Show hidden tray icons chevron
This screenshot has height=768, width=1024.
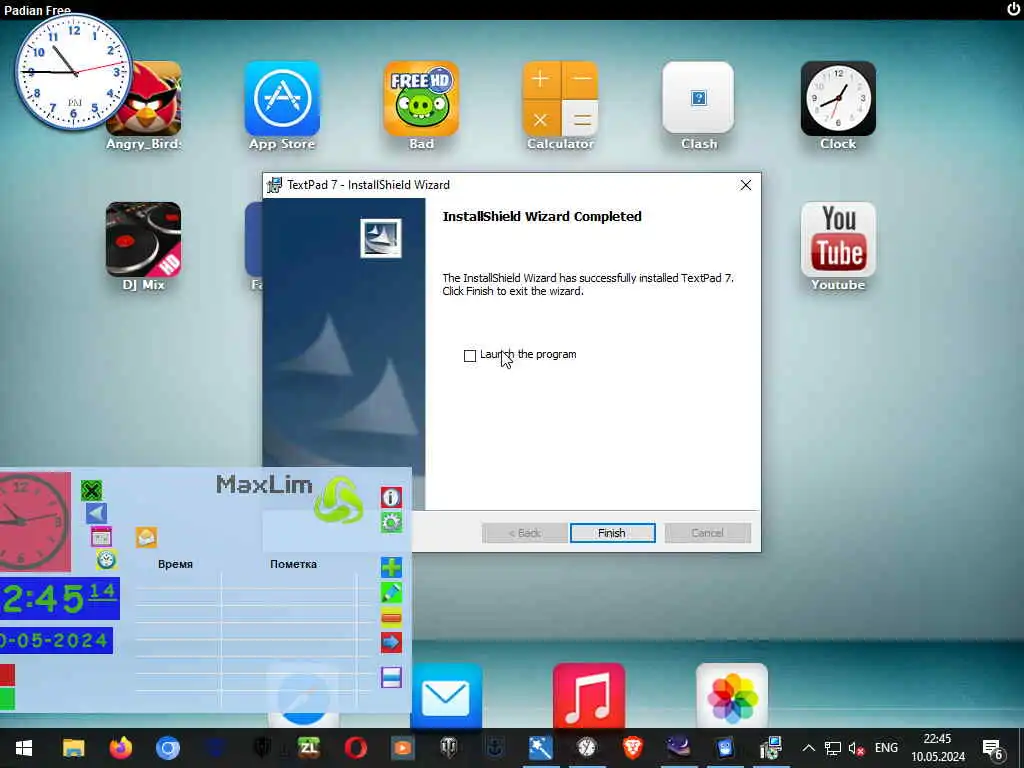pos(808,748)
